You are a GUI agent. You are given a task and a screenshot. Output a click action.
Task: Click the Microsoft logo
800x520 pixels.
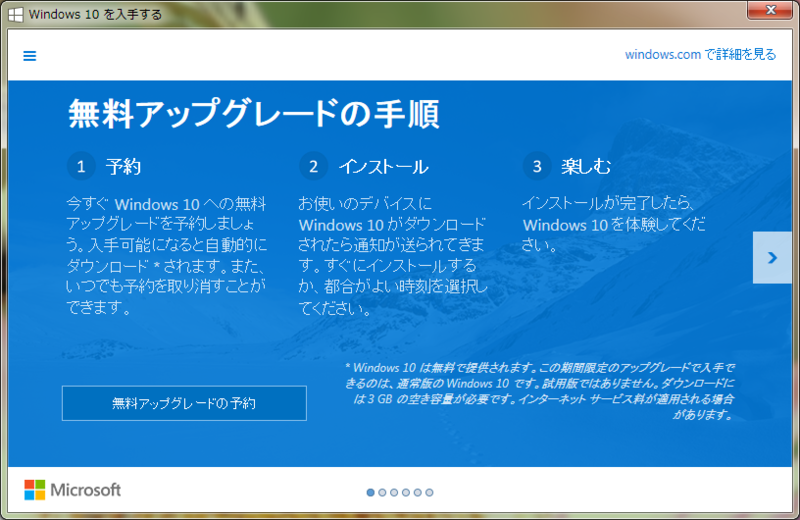[72, 490]
